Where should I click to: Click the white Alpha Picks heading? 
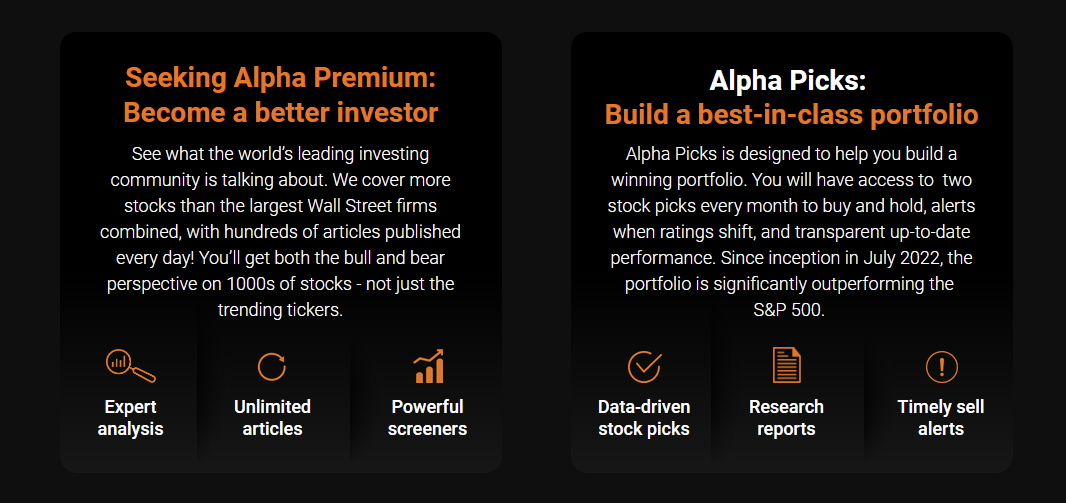pos(791,80)
